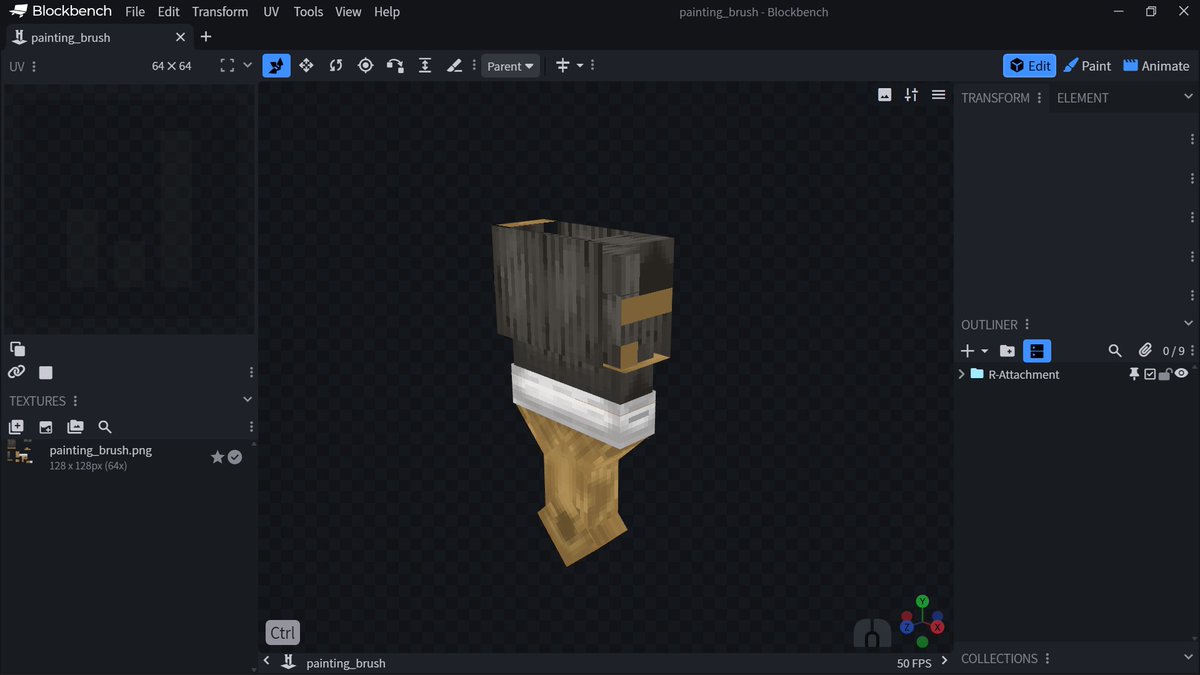Open the Tools menu

click(308, 12)
